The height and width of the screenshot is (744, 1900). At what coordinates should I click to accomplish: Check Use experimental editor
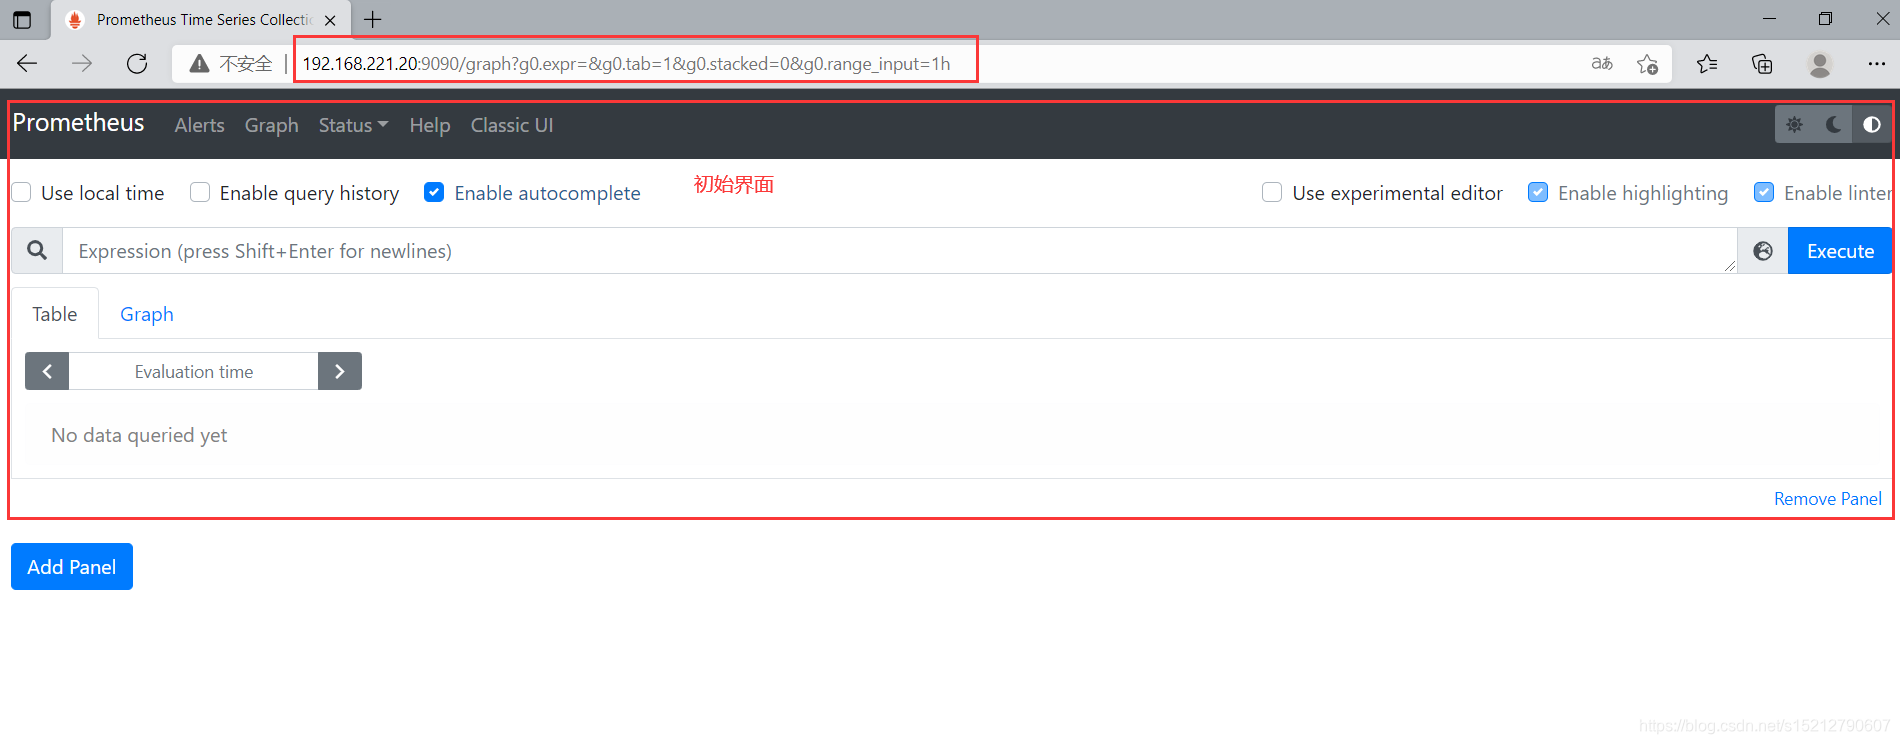pos(1272,192)
